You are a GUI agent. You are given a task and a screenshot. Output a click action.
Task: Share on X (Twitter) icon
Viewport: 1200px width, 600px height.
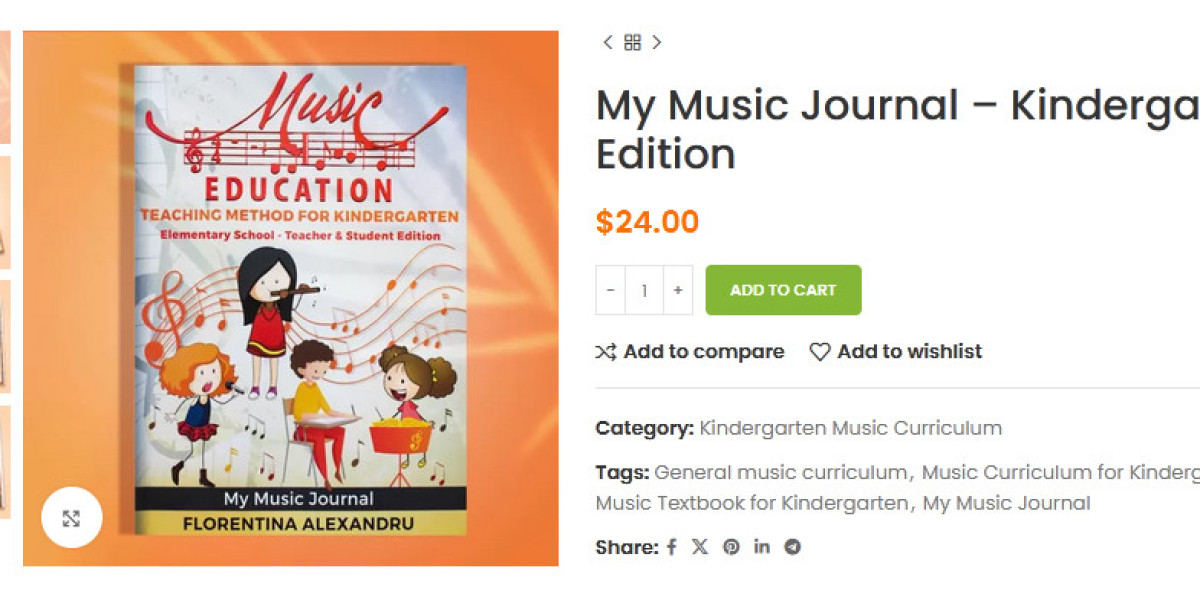700,547
